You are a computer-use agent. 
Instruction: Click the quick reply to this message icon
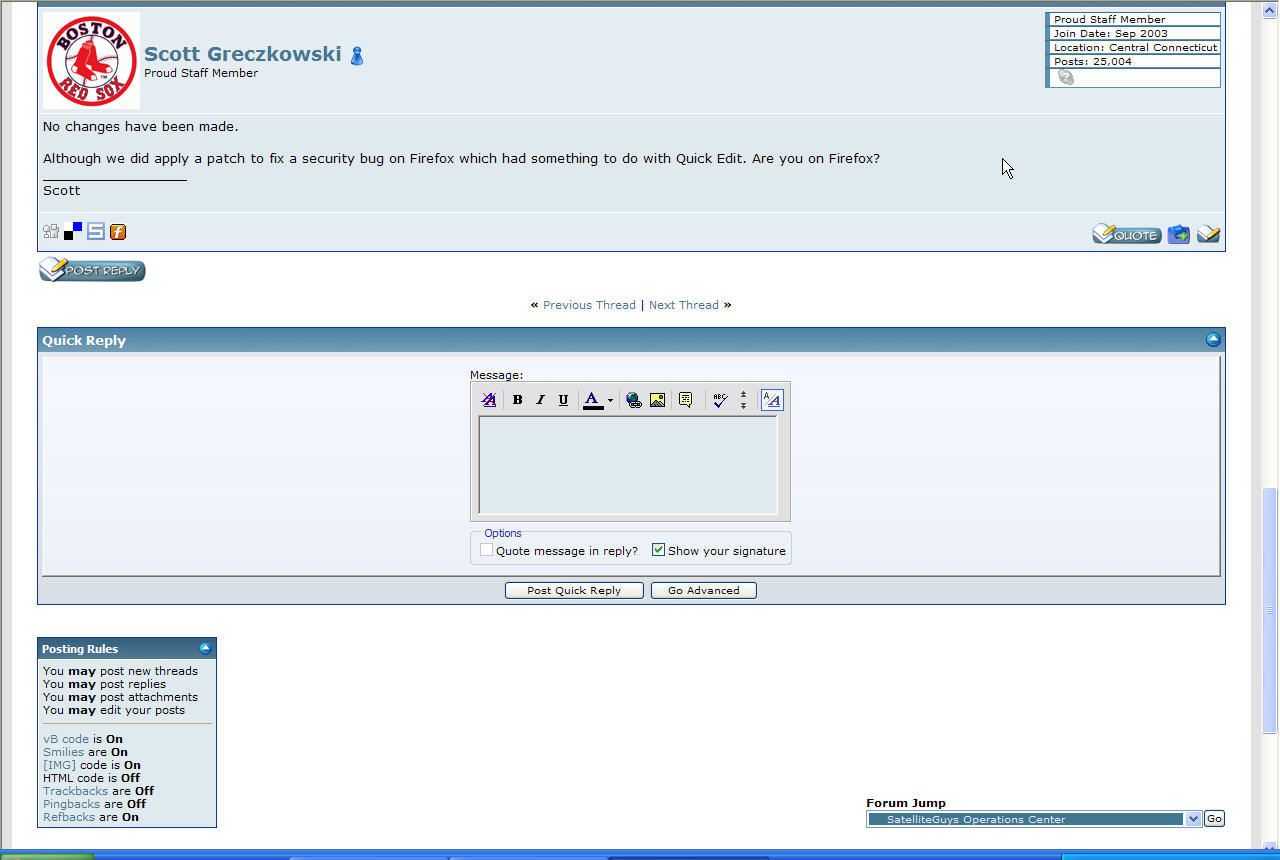pos(1208,234)
